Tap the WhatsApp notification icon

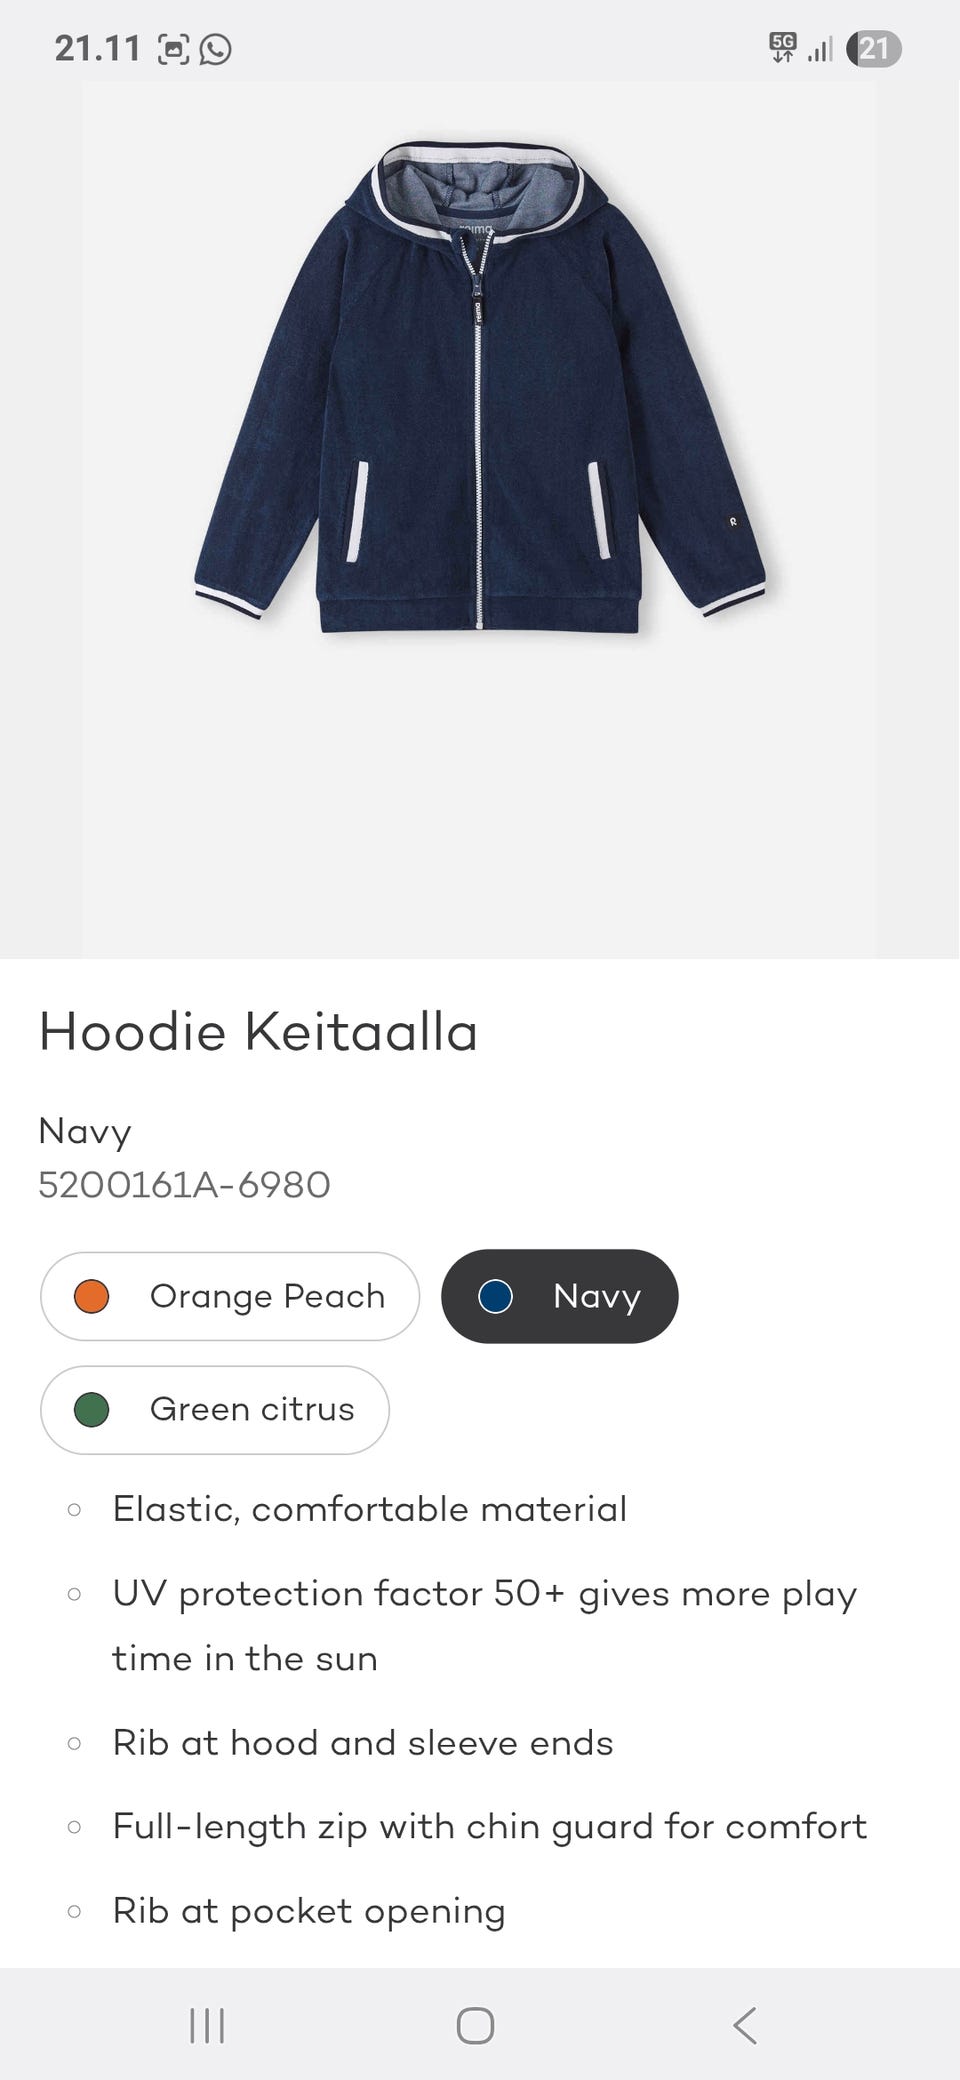(x=215, y=49)
